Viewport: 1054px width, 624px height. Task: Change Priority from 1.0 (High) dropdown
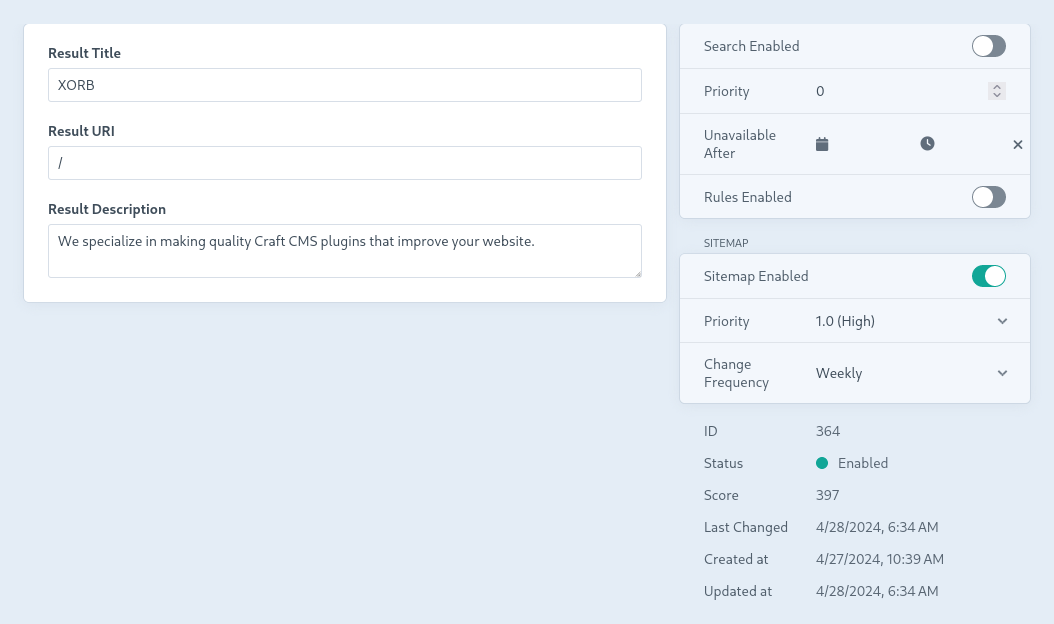pos(845,321)
